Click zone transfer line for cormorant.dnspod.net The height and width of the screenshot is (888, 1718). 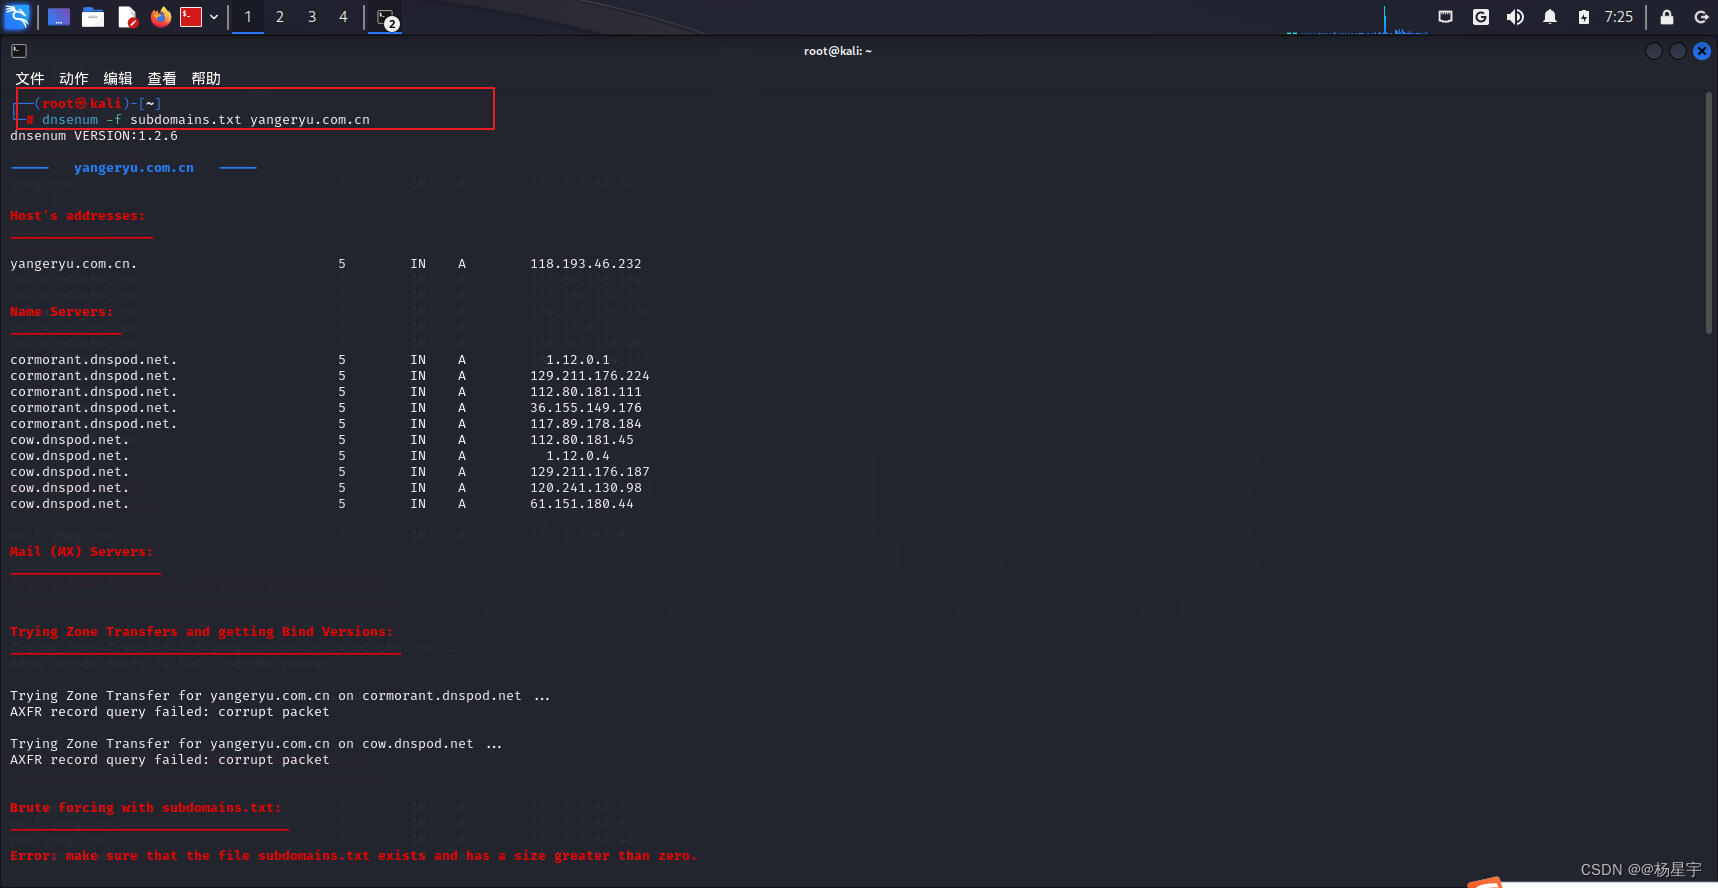pyautogui.click(x=280, y=696)
